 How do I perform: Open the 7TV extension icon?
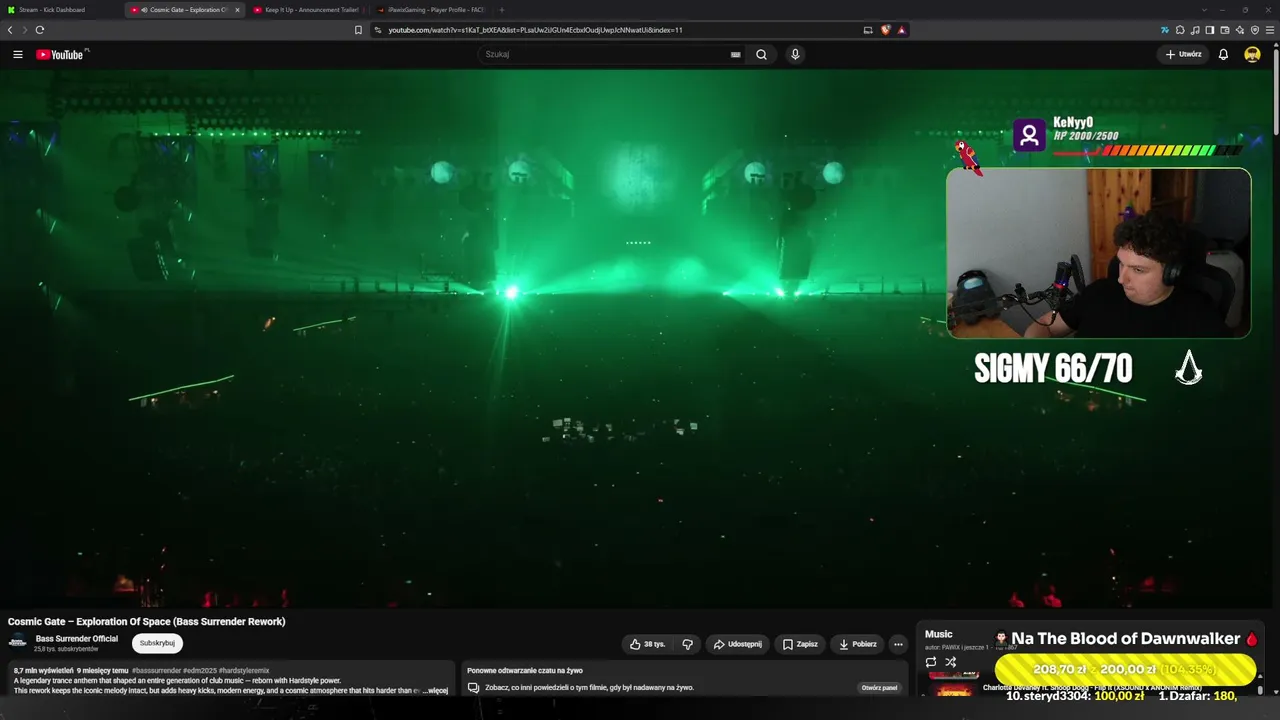(1165, 30)
